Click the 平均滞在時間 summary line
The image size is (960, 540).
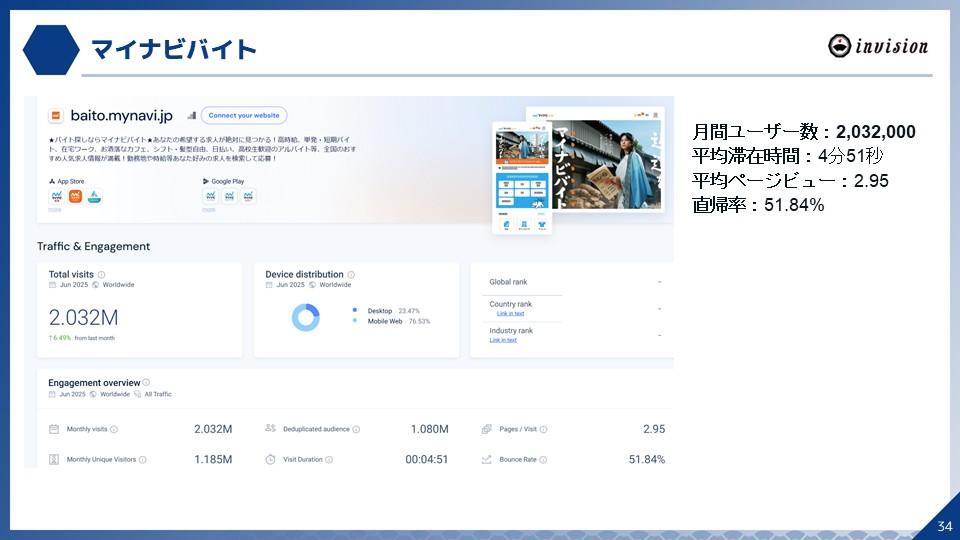(x=787, y=156)
